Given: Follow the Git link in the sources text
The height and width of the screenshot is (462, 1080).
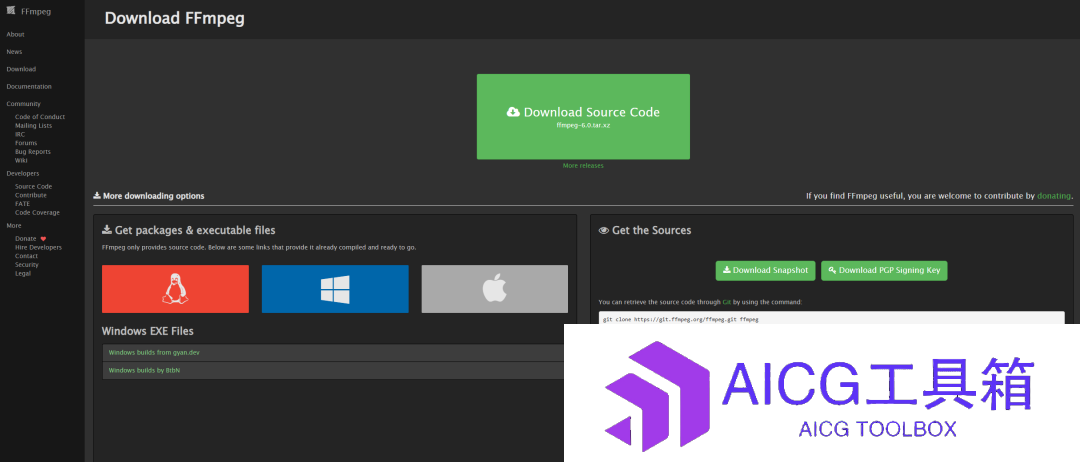Looking at the screenshot, I should pos(727,302).
